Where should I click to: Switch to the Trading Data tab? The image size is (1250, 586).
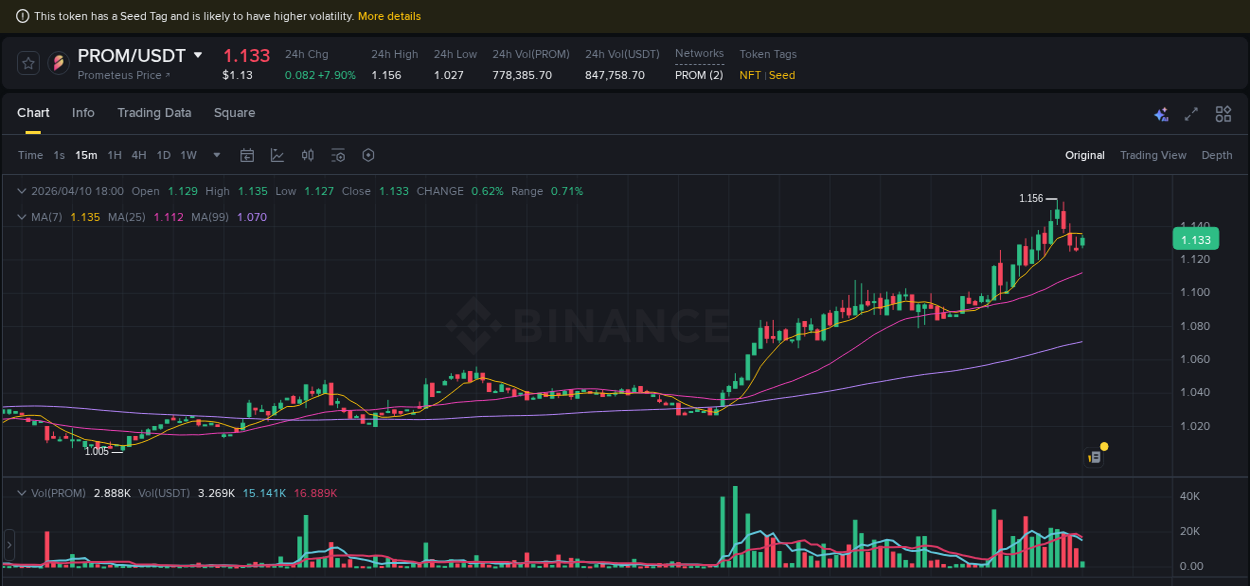click(x=154, y=113)
